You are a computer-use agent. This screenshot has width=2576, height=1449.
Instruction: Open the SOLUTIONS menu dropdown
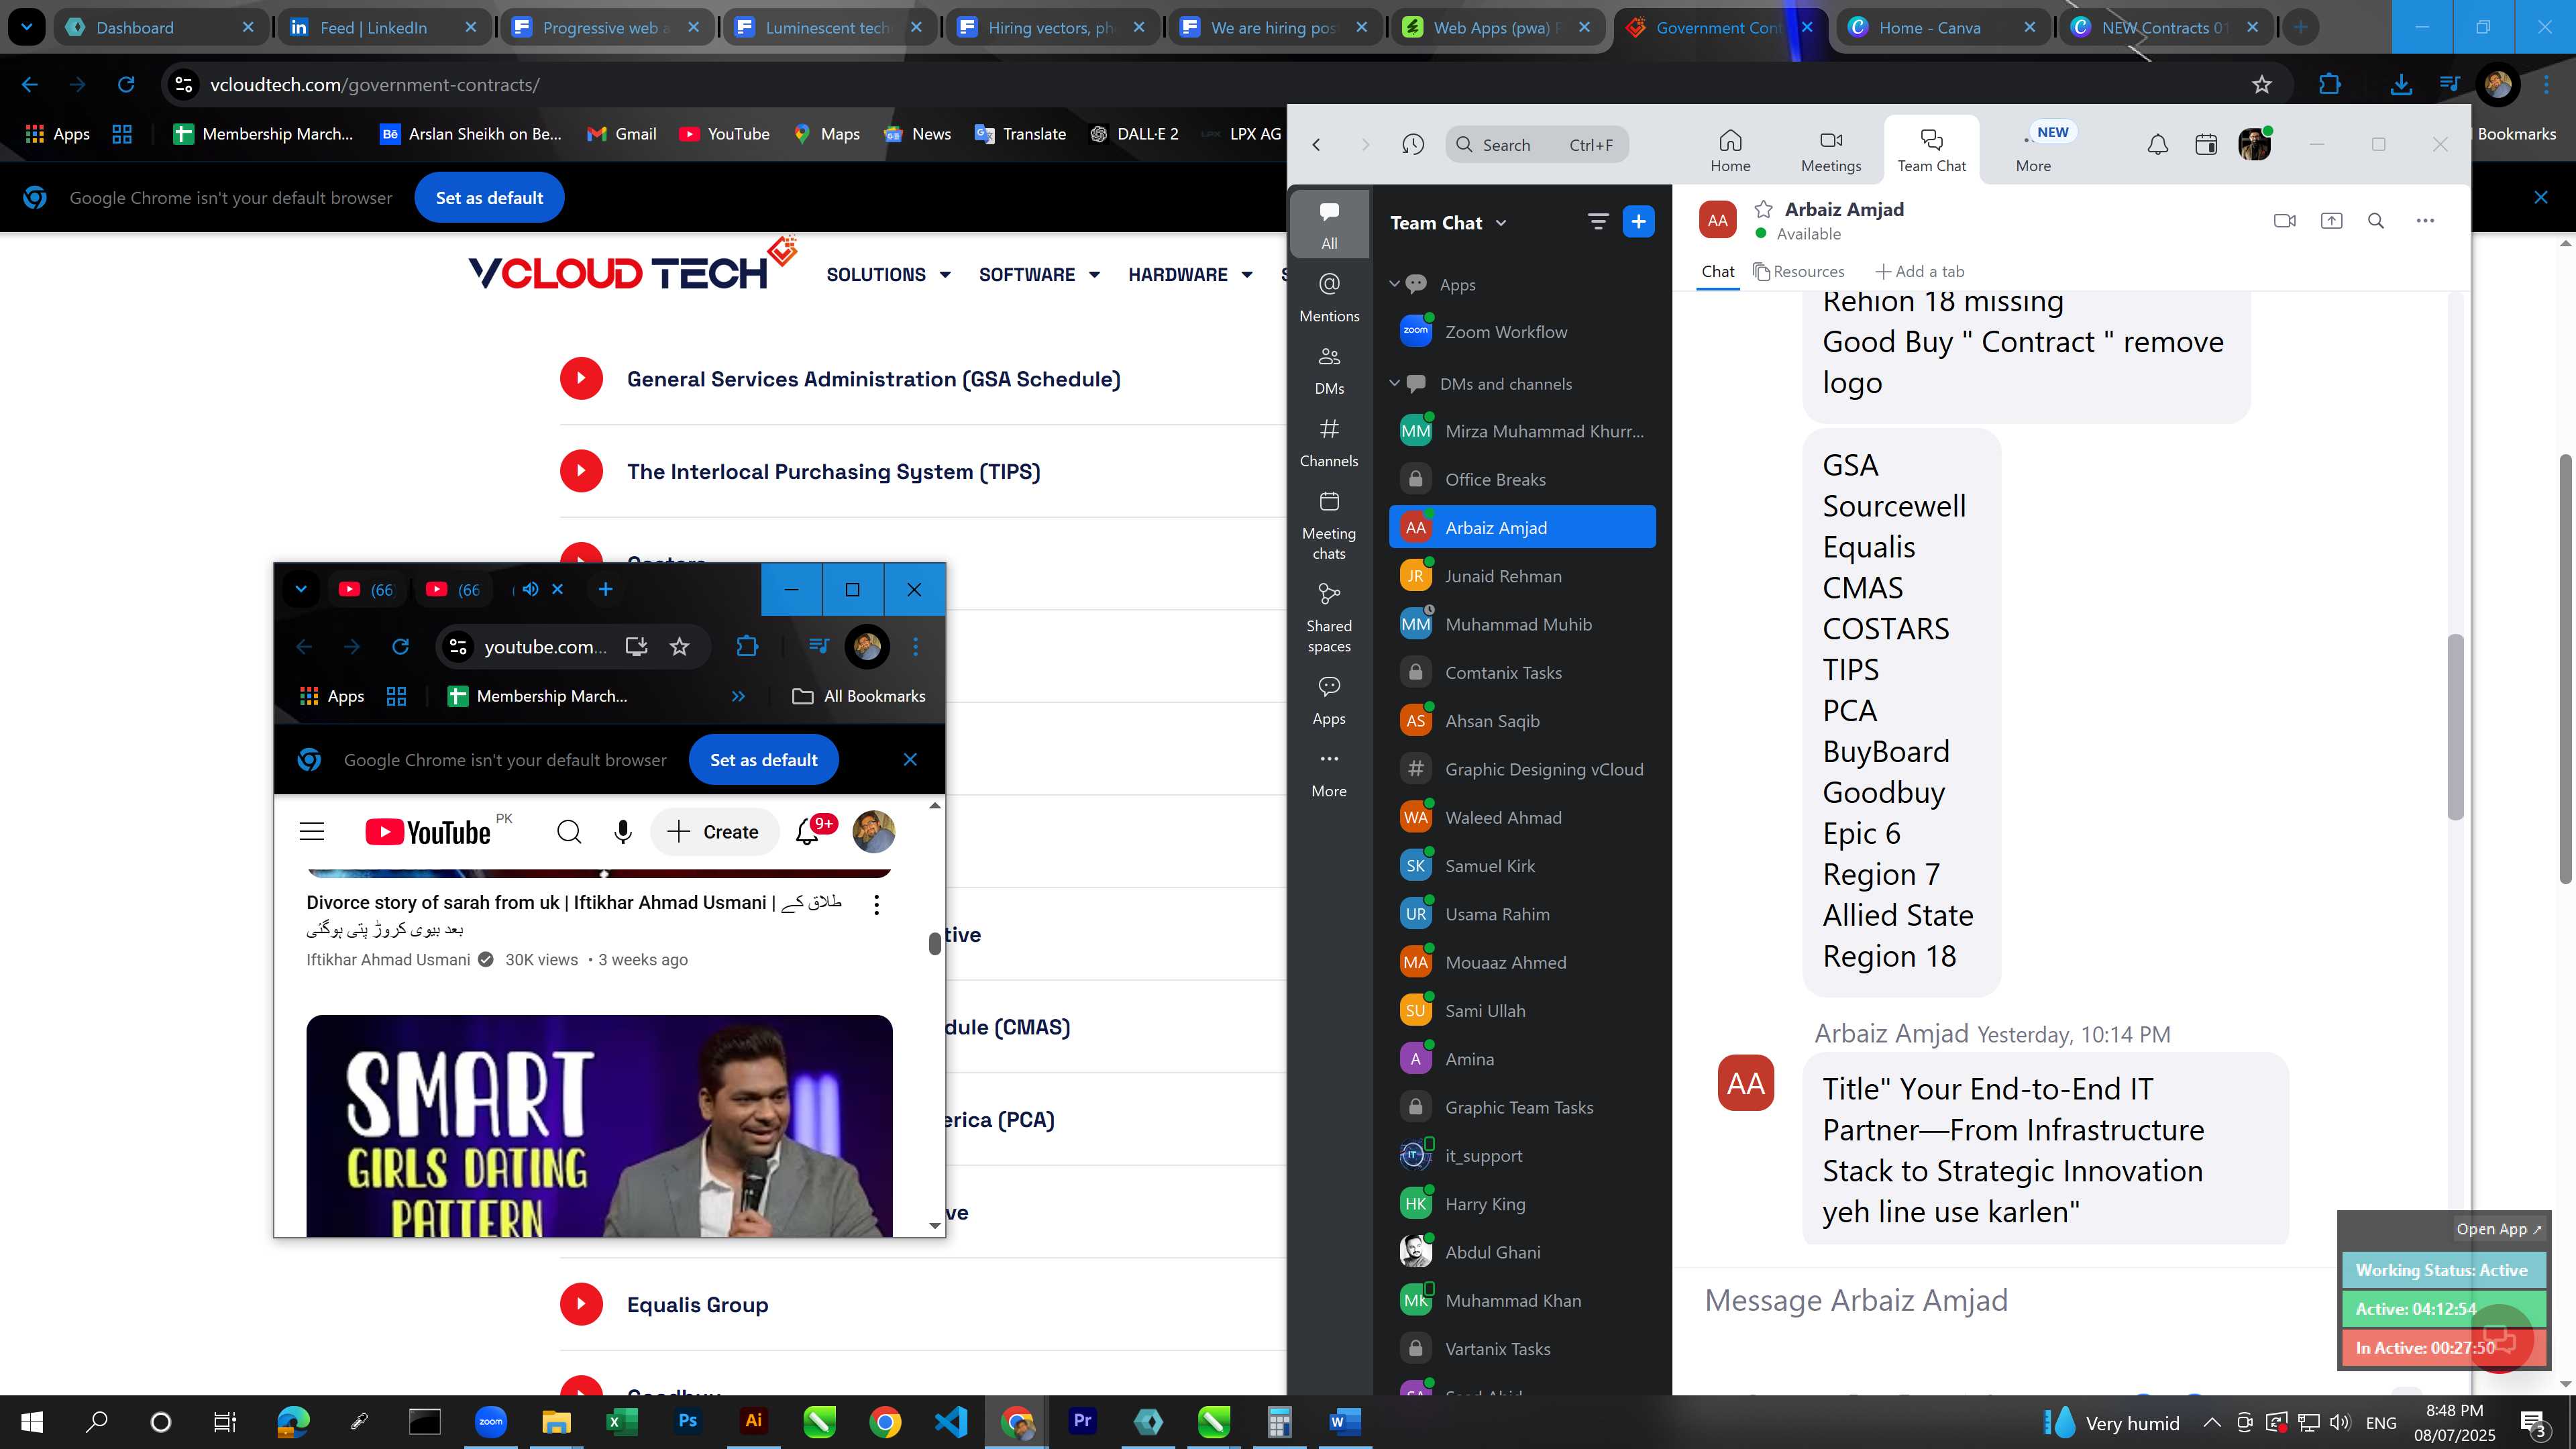pyautogui.click(x=888, y=275)
